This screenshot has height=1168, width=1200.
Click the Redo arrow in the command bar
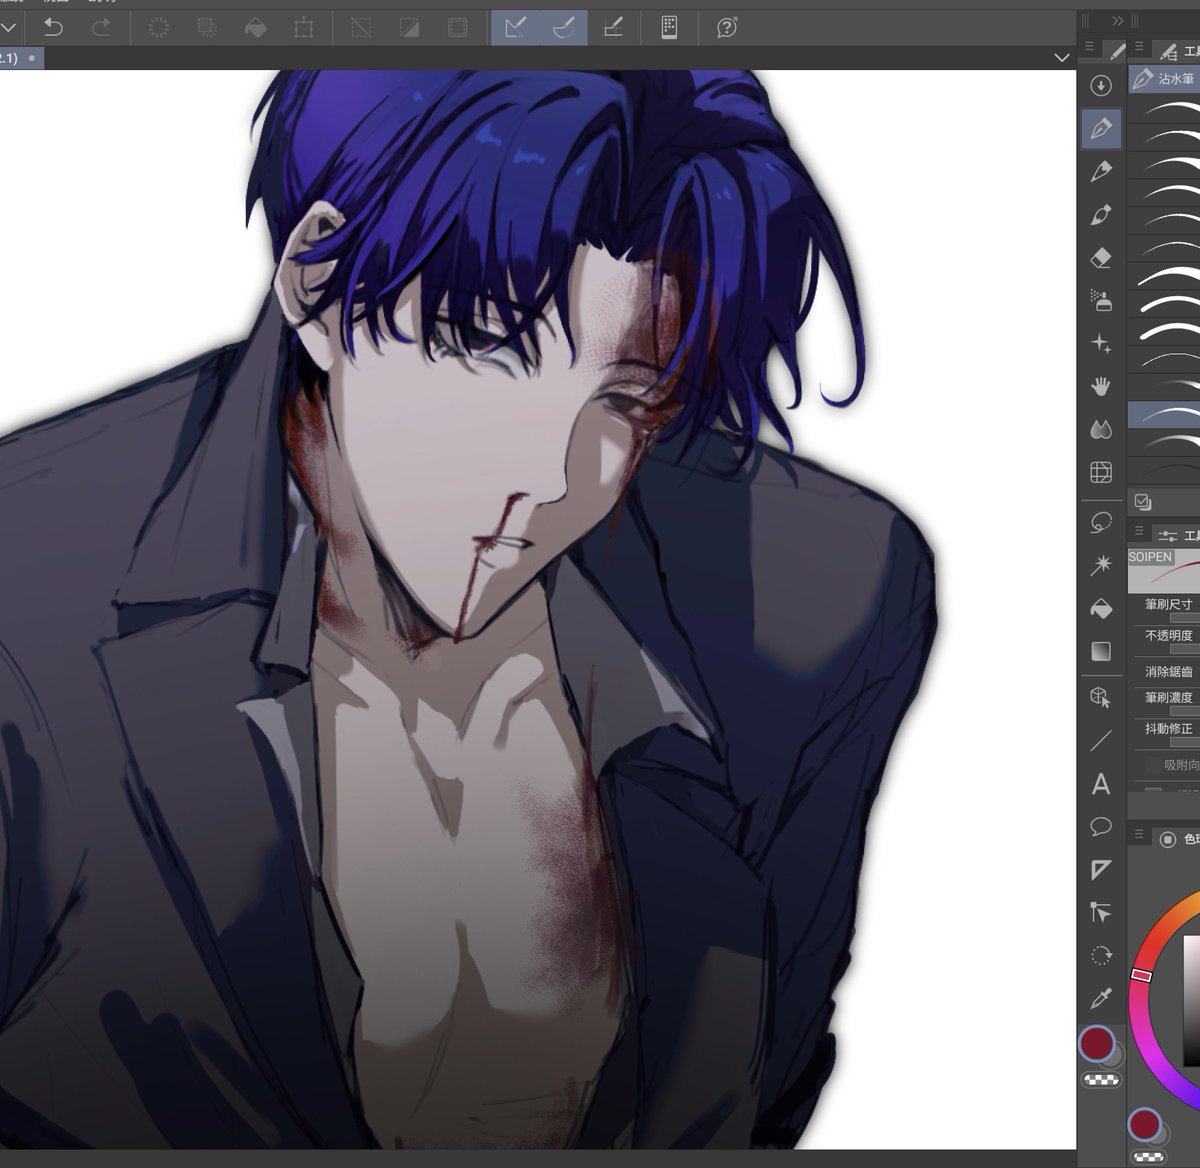click(101, 27)
